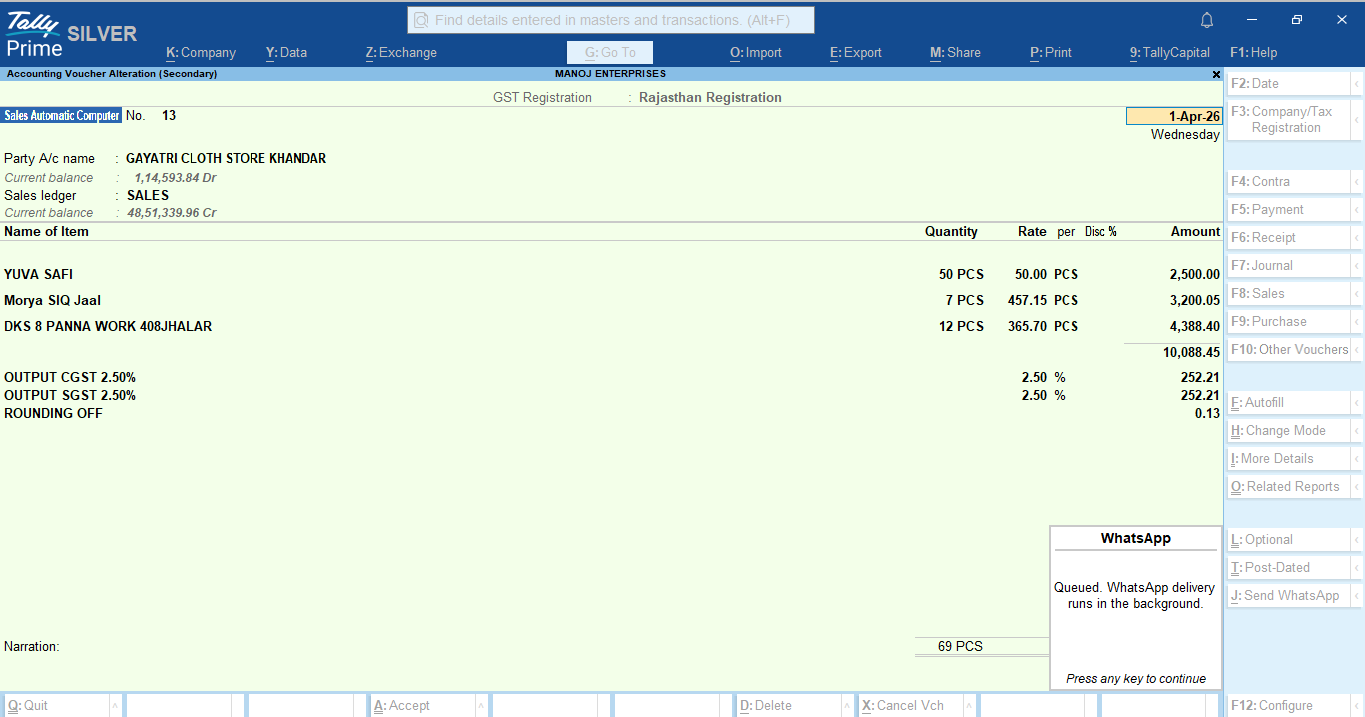1365x717 pixels.
Task: Click the TallyPrime Silver logo
Action: click(70, 34)
